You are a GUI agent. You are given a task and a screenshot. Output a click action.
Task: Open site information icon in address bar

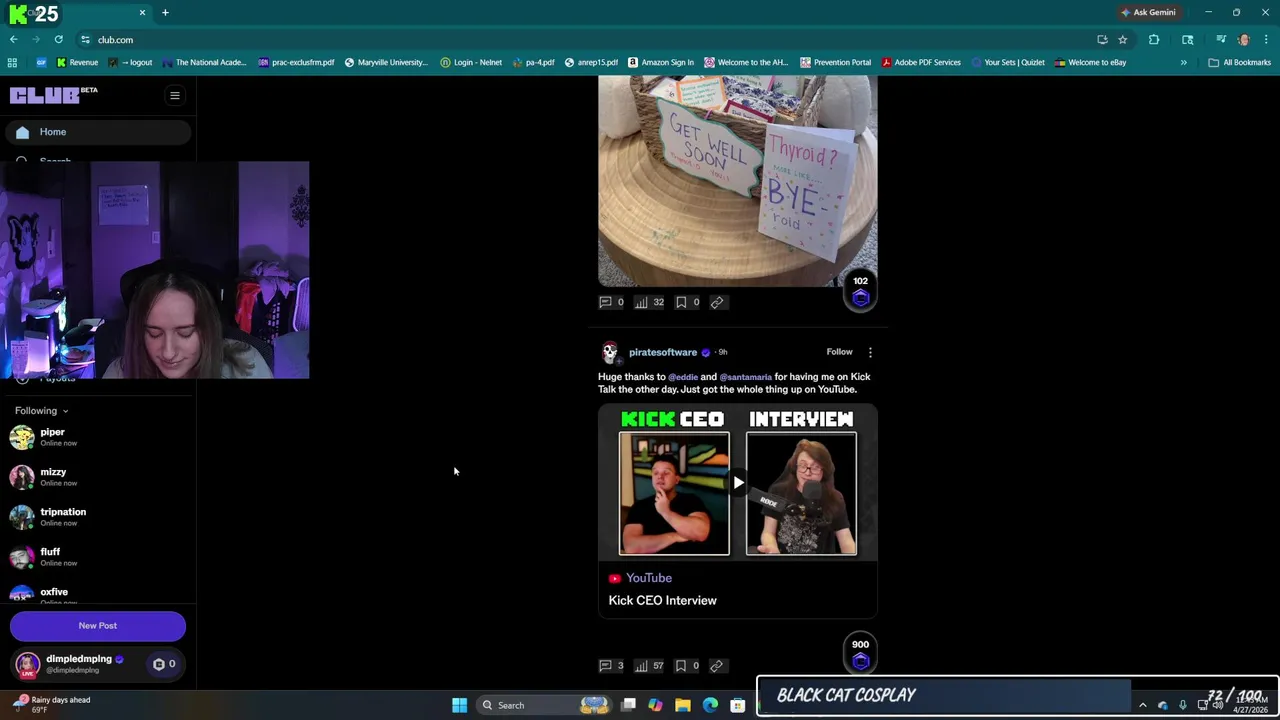[x=85, y=40]
